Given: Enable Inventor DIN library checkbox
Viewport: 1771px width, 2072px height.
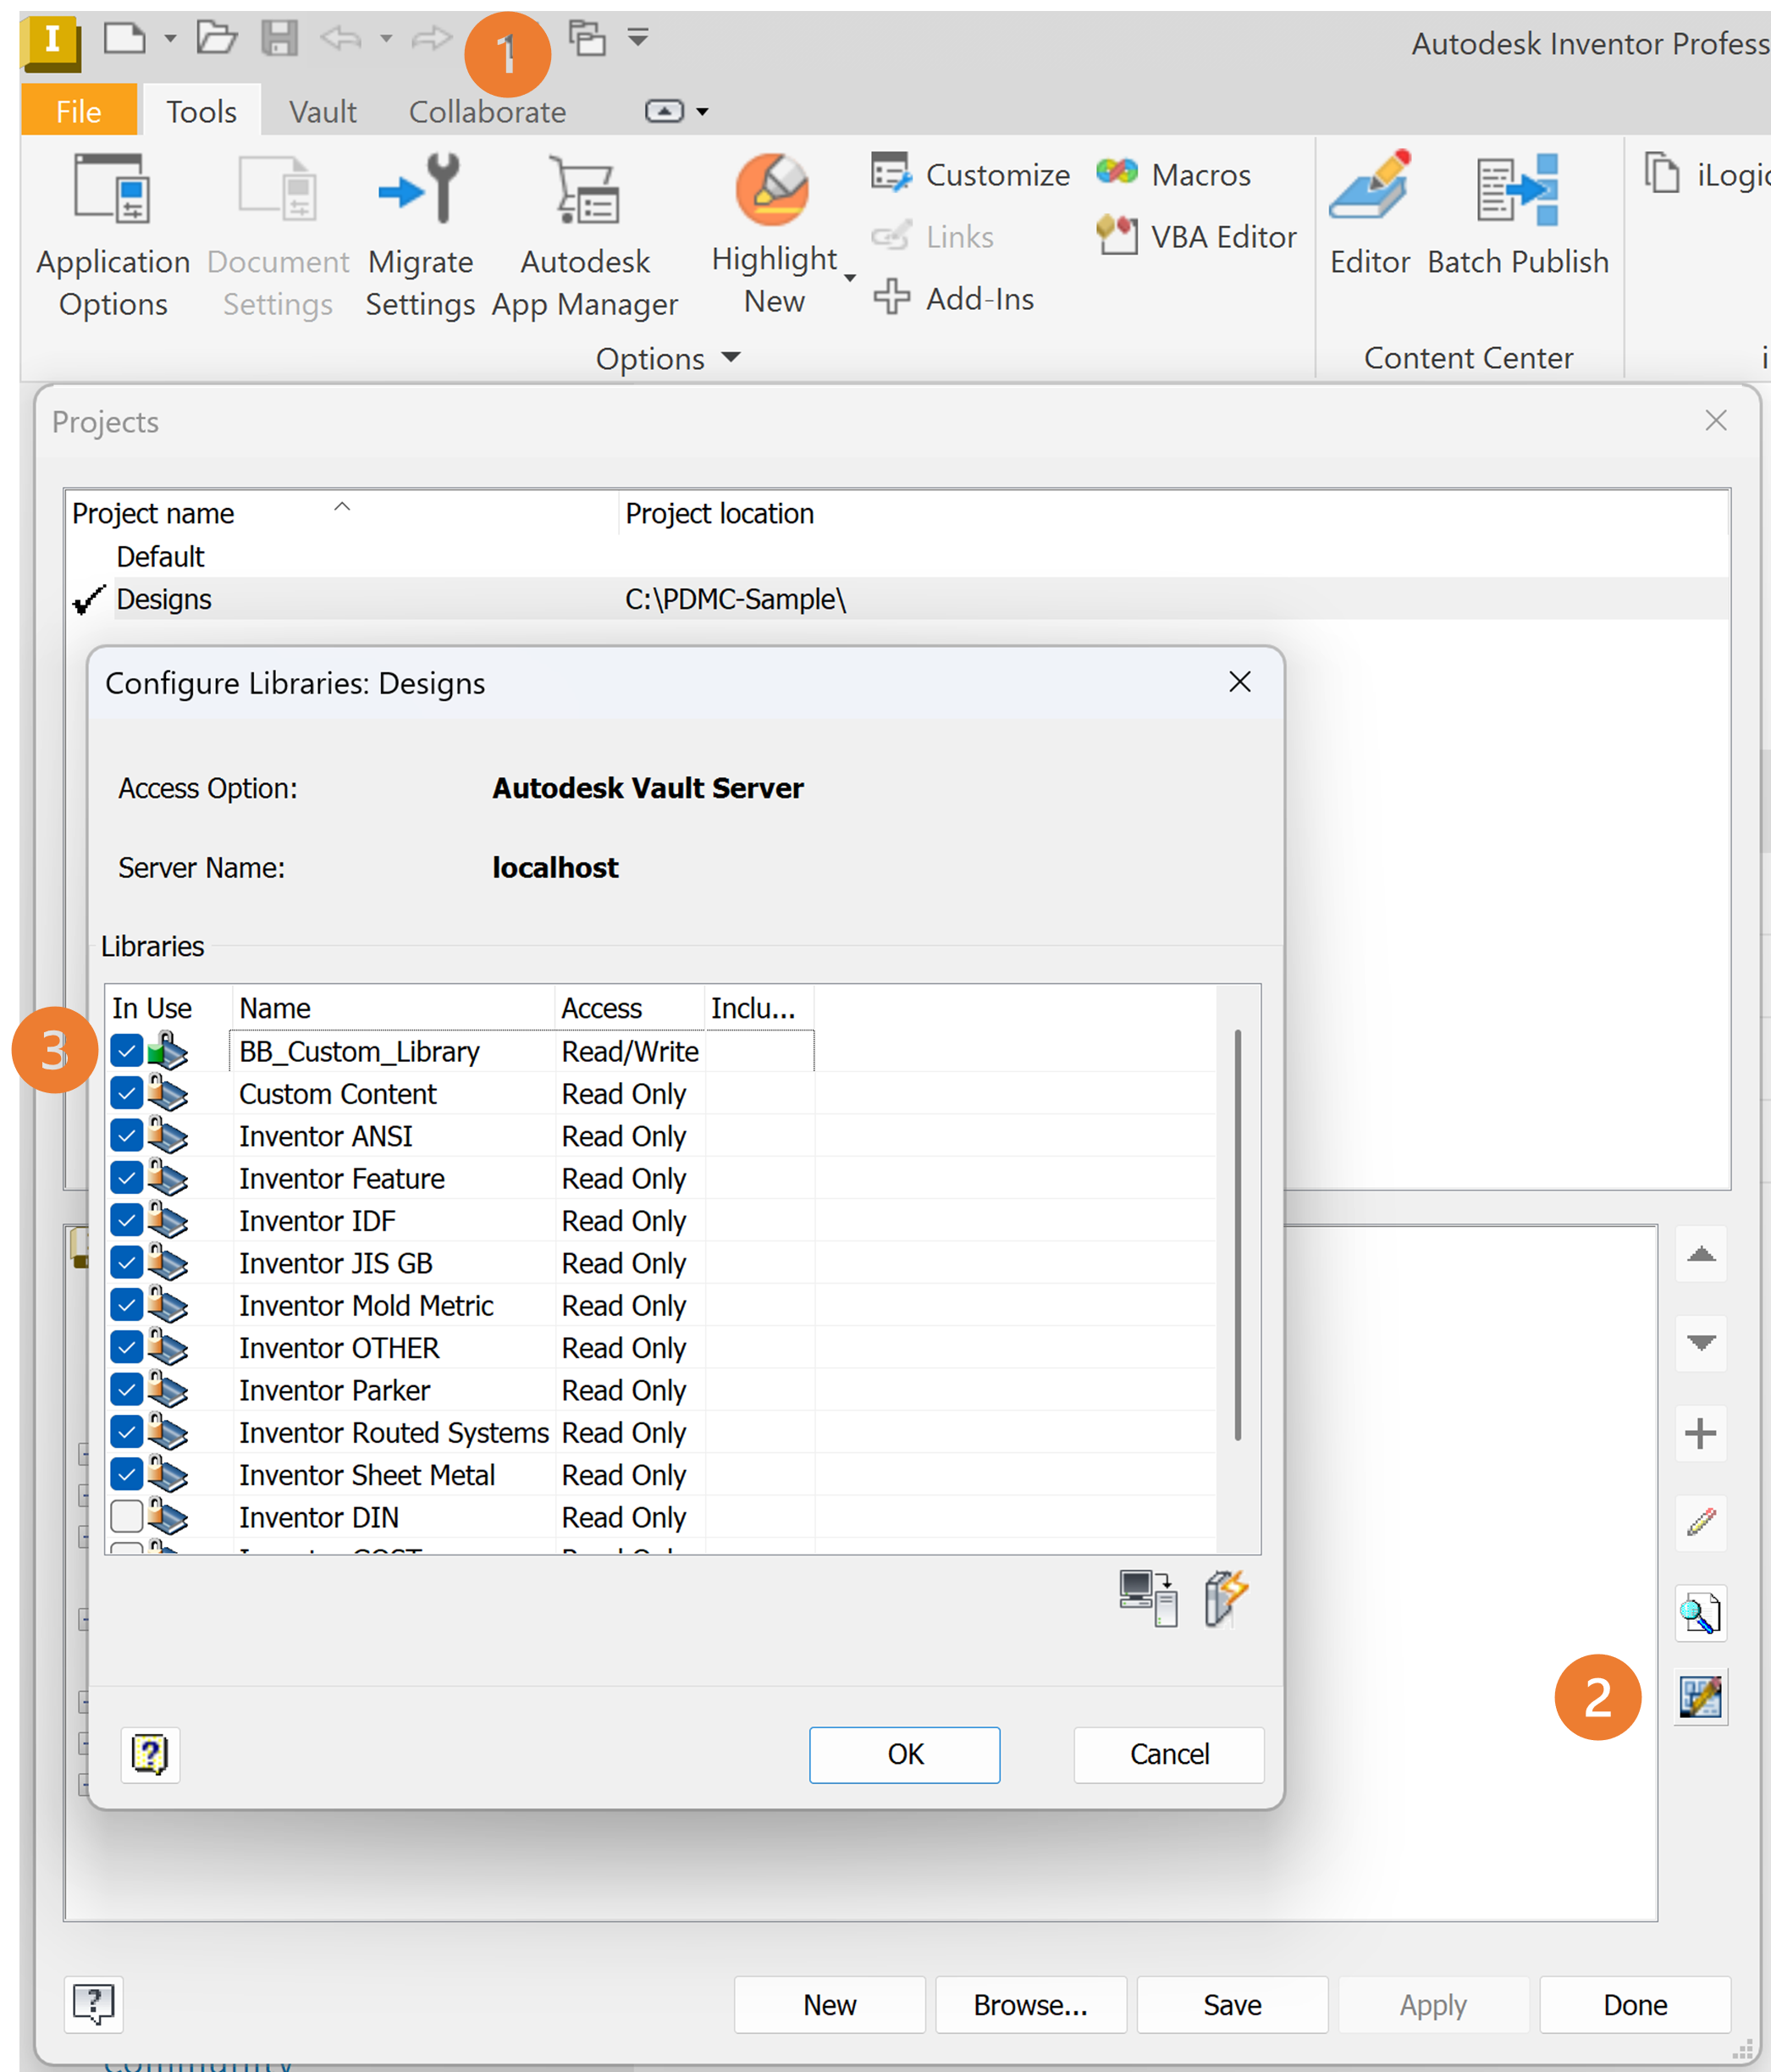Looking at the screenshot, I should tap(127, 1517).
